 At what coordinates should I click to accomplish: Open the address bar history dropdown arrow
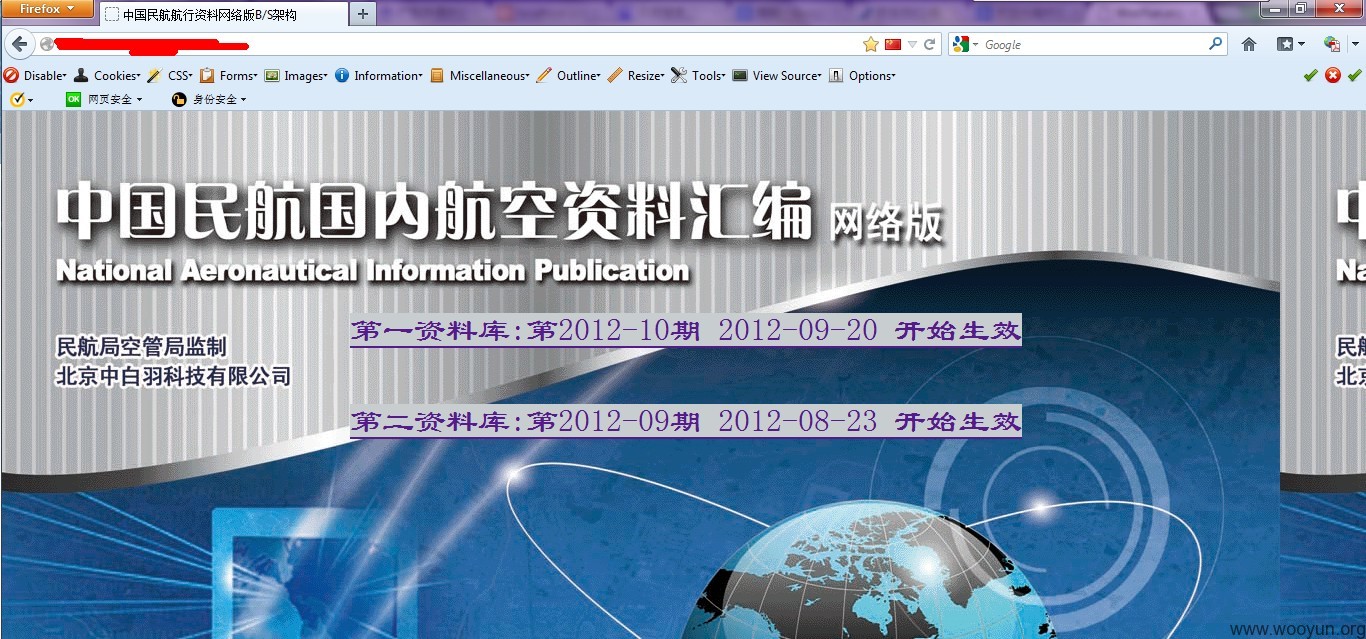click(912, 44)
